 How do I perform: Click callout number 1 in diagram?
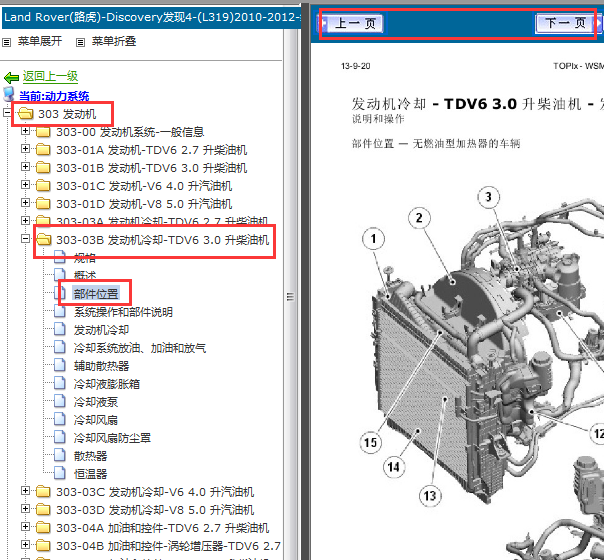[x=373, y=239]
